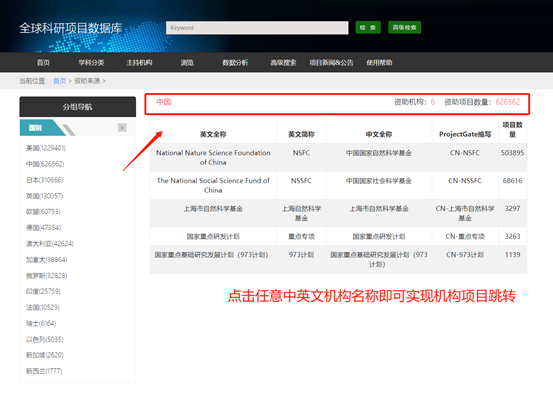Select 日本(310666) in country list
Viewport: 553px width, 397px height.
click(x=44, y=180)
